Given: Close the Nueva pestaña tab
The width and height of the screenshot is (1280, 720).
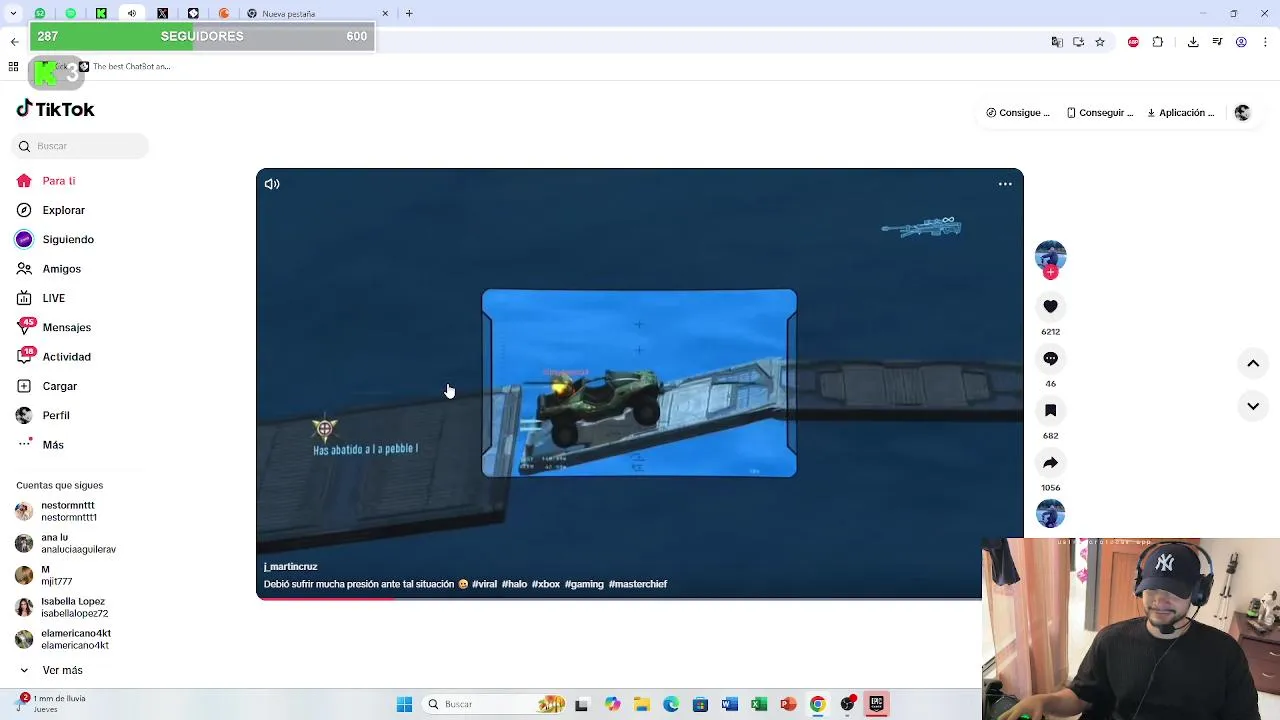Looking at the screenshot, I should [x=385, y=14].
